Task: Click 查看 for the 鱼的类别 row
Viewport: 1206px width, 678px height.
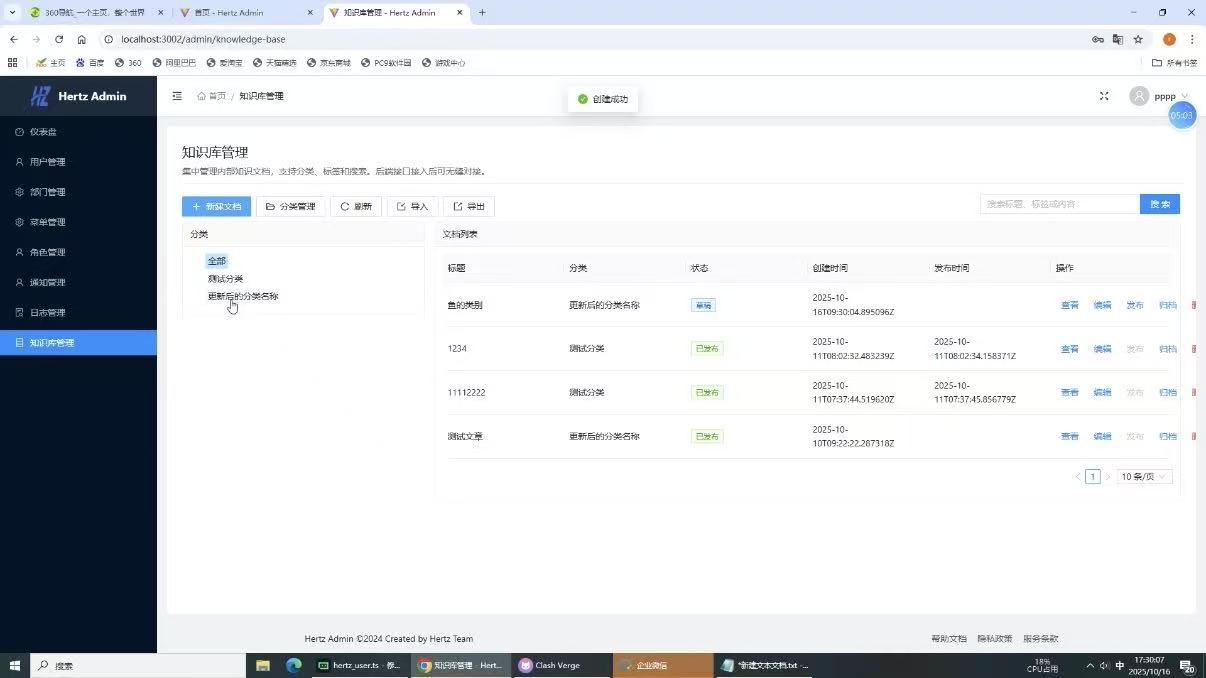Action: coord(1070,305)
